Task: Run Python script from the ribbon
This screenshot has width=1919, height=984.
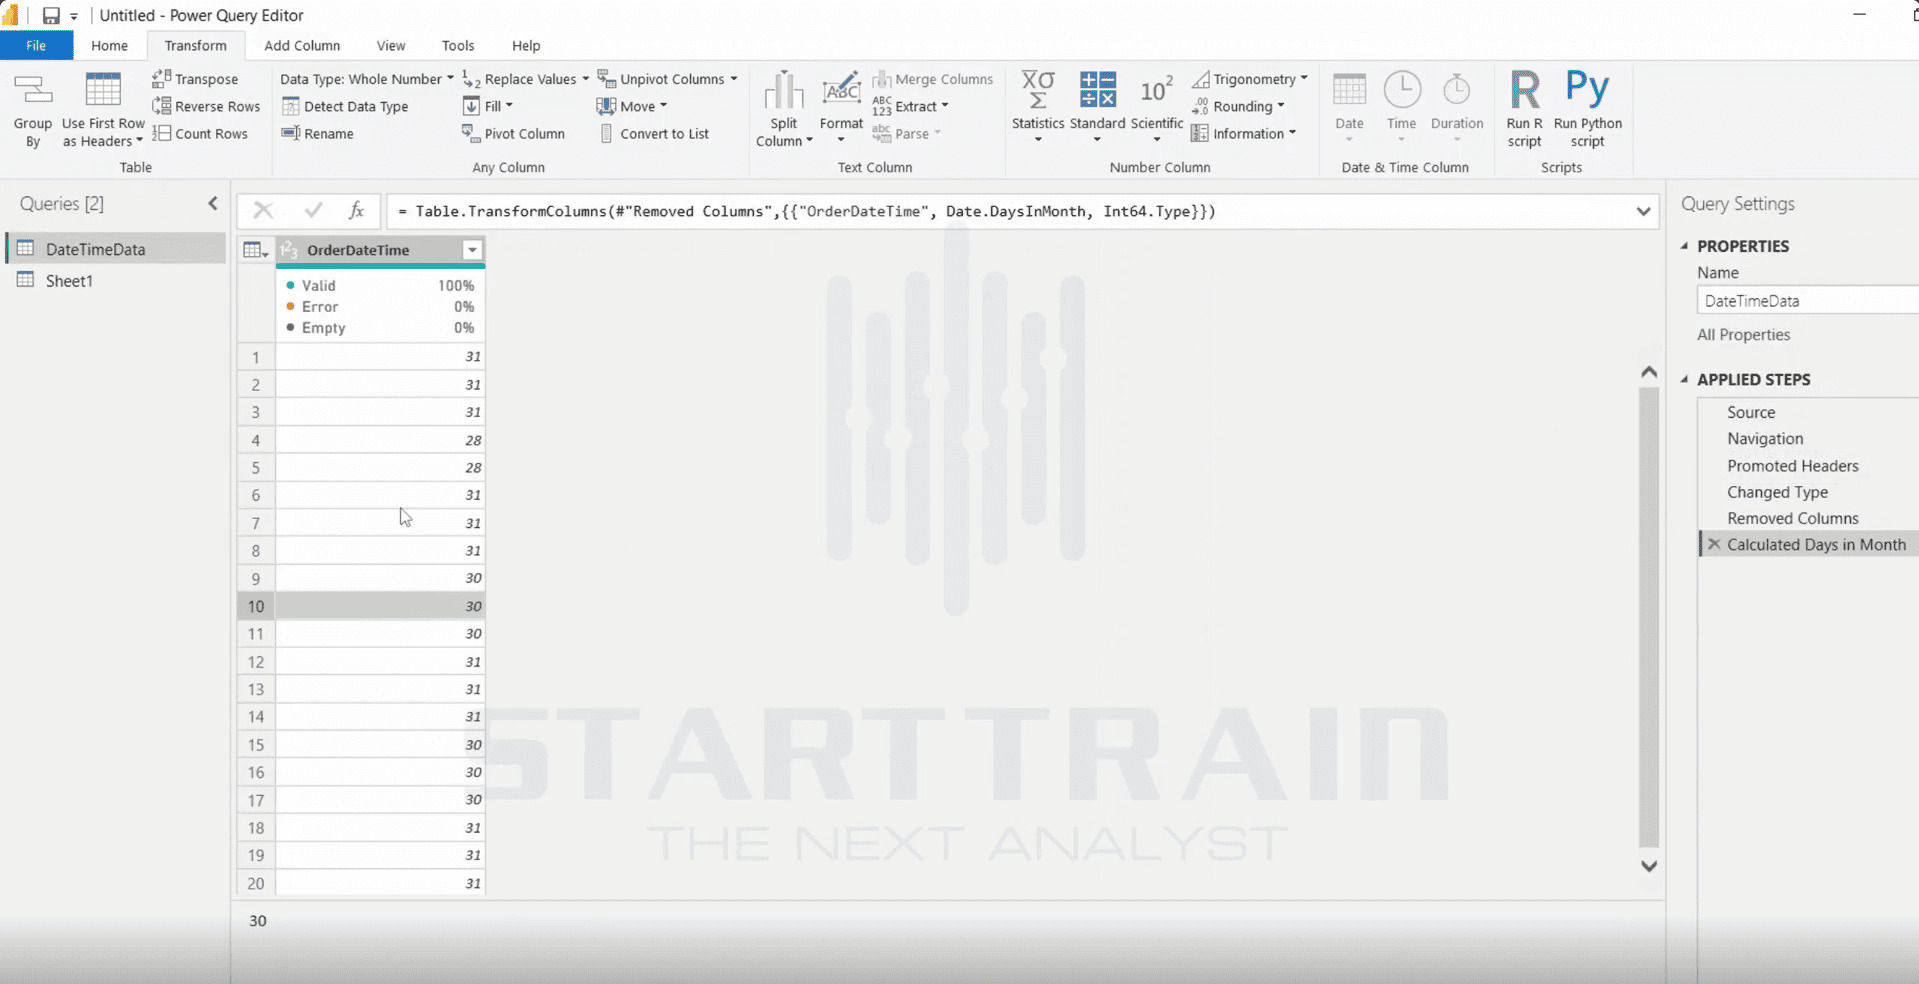Action: click(x=1588, y=108)
